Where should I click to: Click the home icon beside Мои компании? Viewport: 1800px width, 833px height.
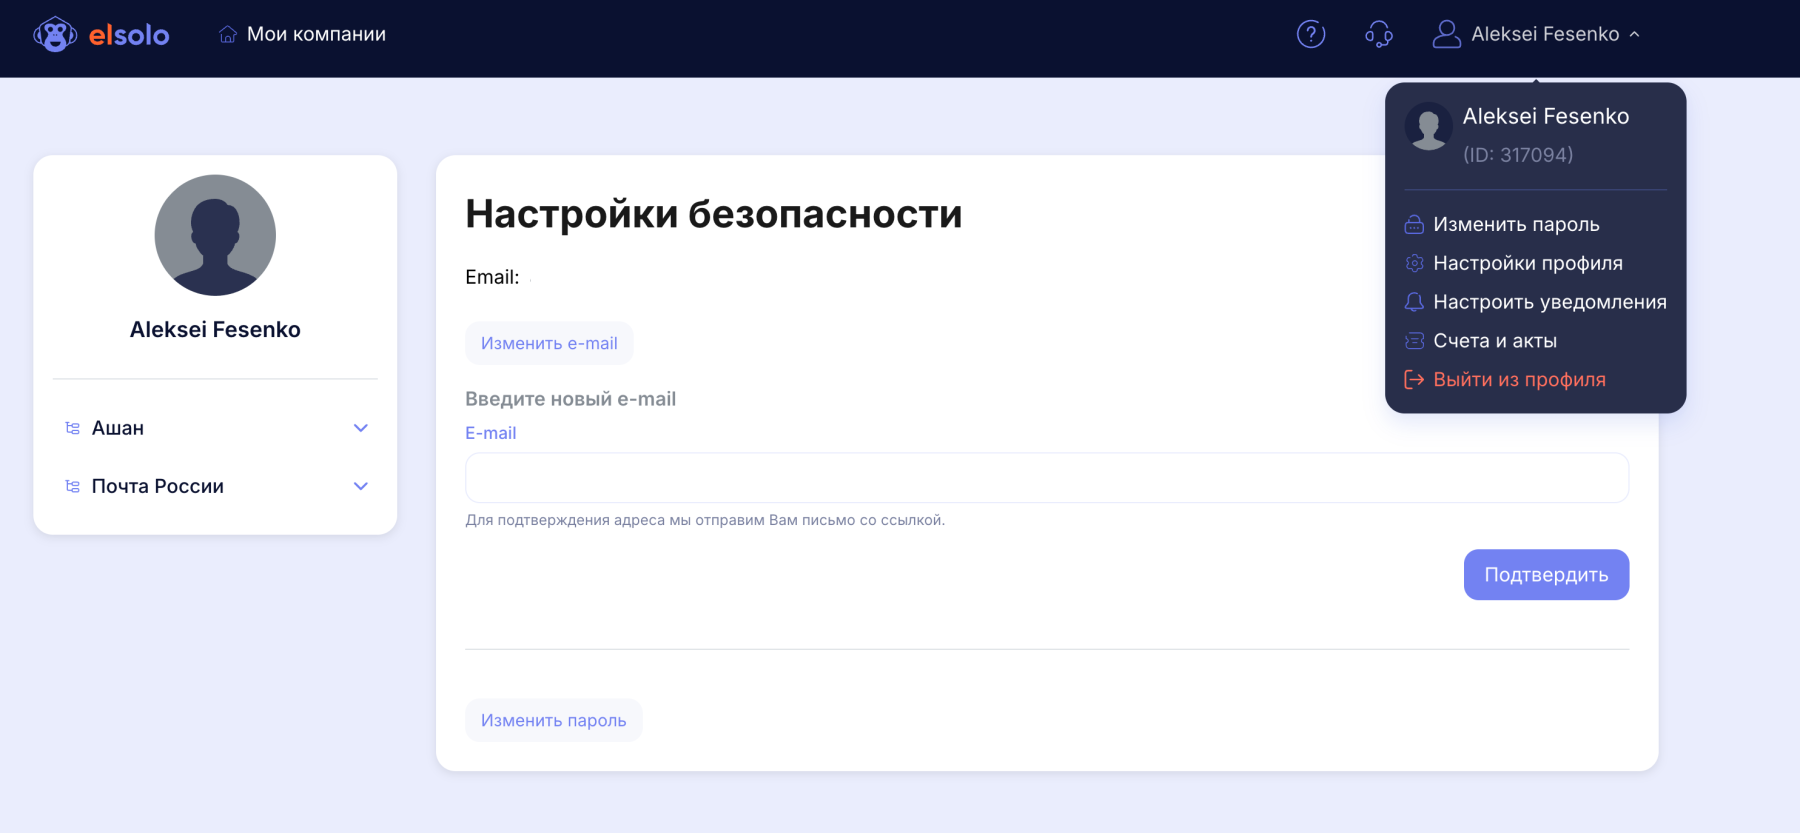pos(228,35)
